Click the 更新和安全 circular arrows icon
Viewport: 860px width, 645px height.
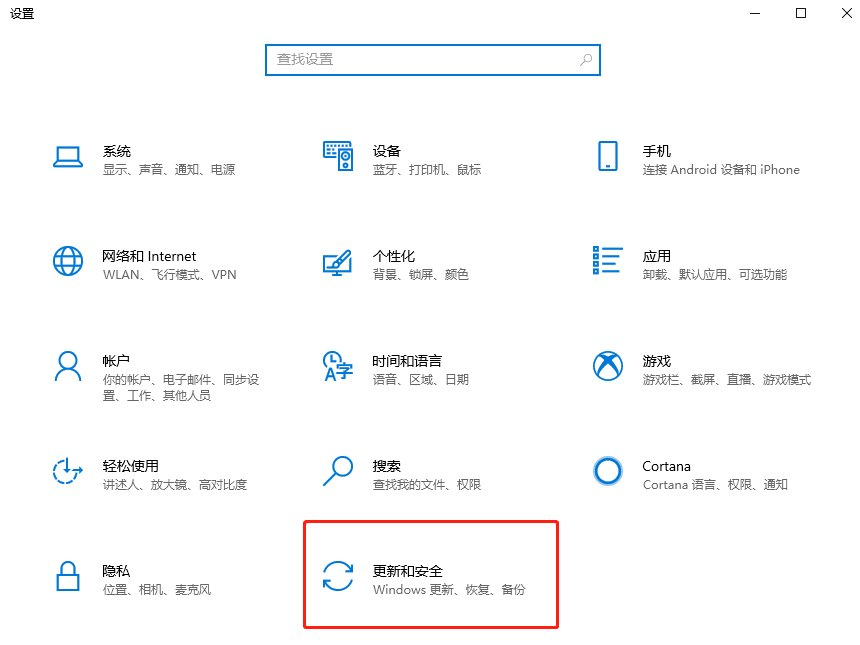338,576
